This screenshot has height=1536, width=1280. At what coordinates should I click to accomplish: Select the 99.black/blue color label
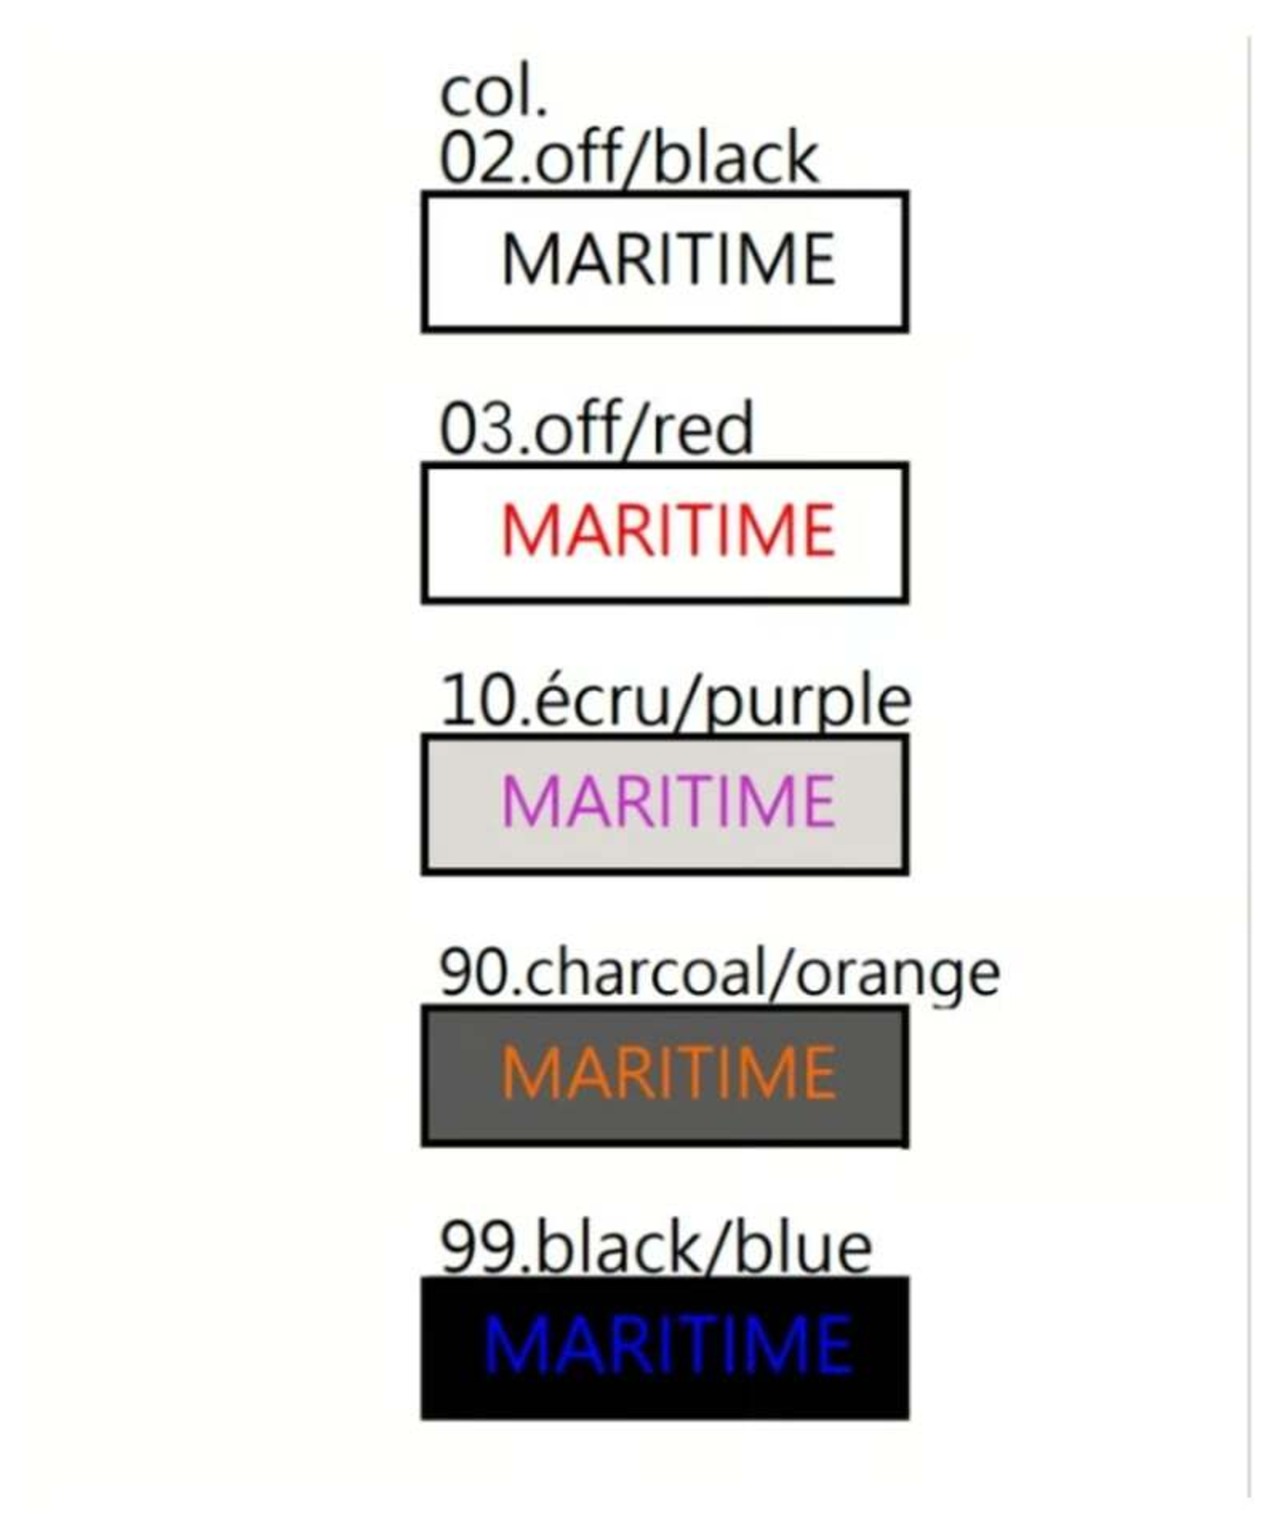coord(655,1247)
